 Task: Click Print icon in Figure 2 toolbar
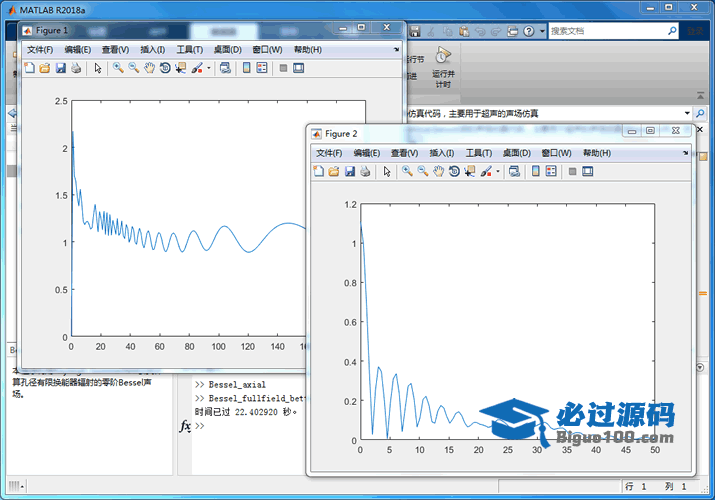point(365,171)
